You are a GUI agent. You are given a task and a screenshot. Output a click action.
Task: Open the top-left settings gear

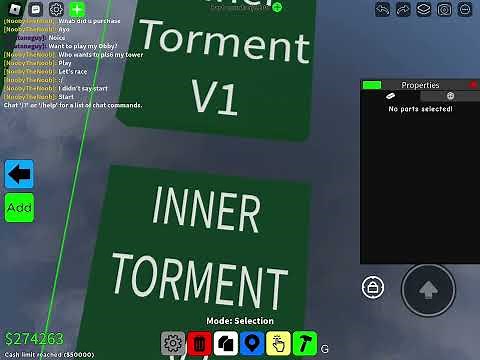click(x=56, y=9)
